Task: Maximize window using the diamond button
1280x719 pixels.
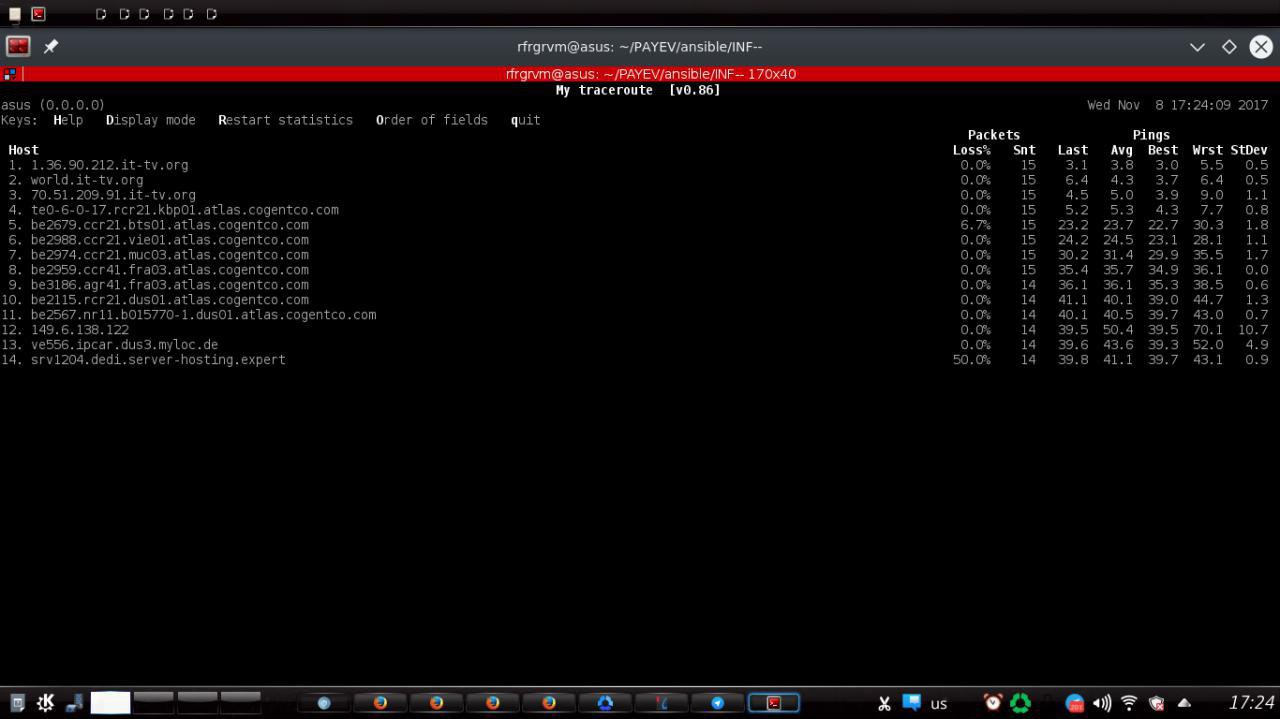Action: pyautogui.click(x=1229, y=47)
